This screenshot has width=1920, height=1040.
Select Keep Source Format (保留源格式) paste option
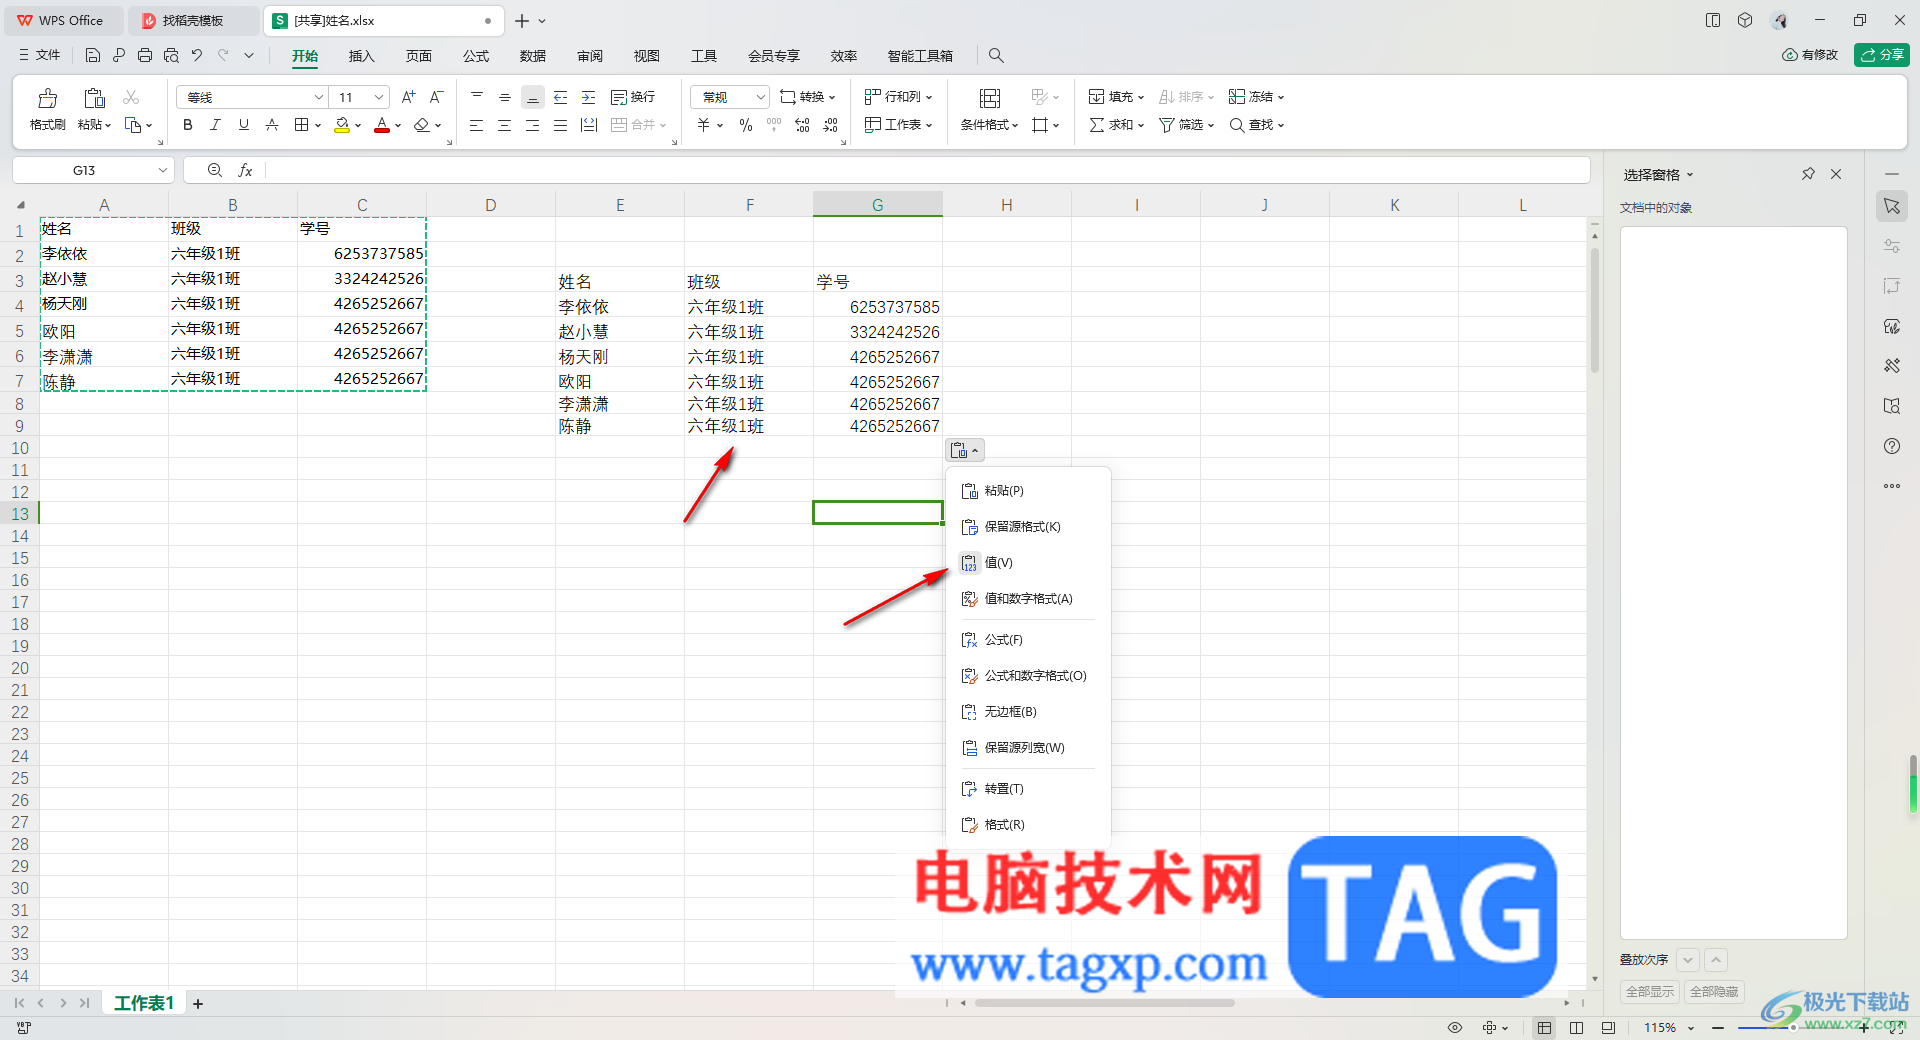point(1028,527)
